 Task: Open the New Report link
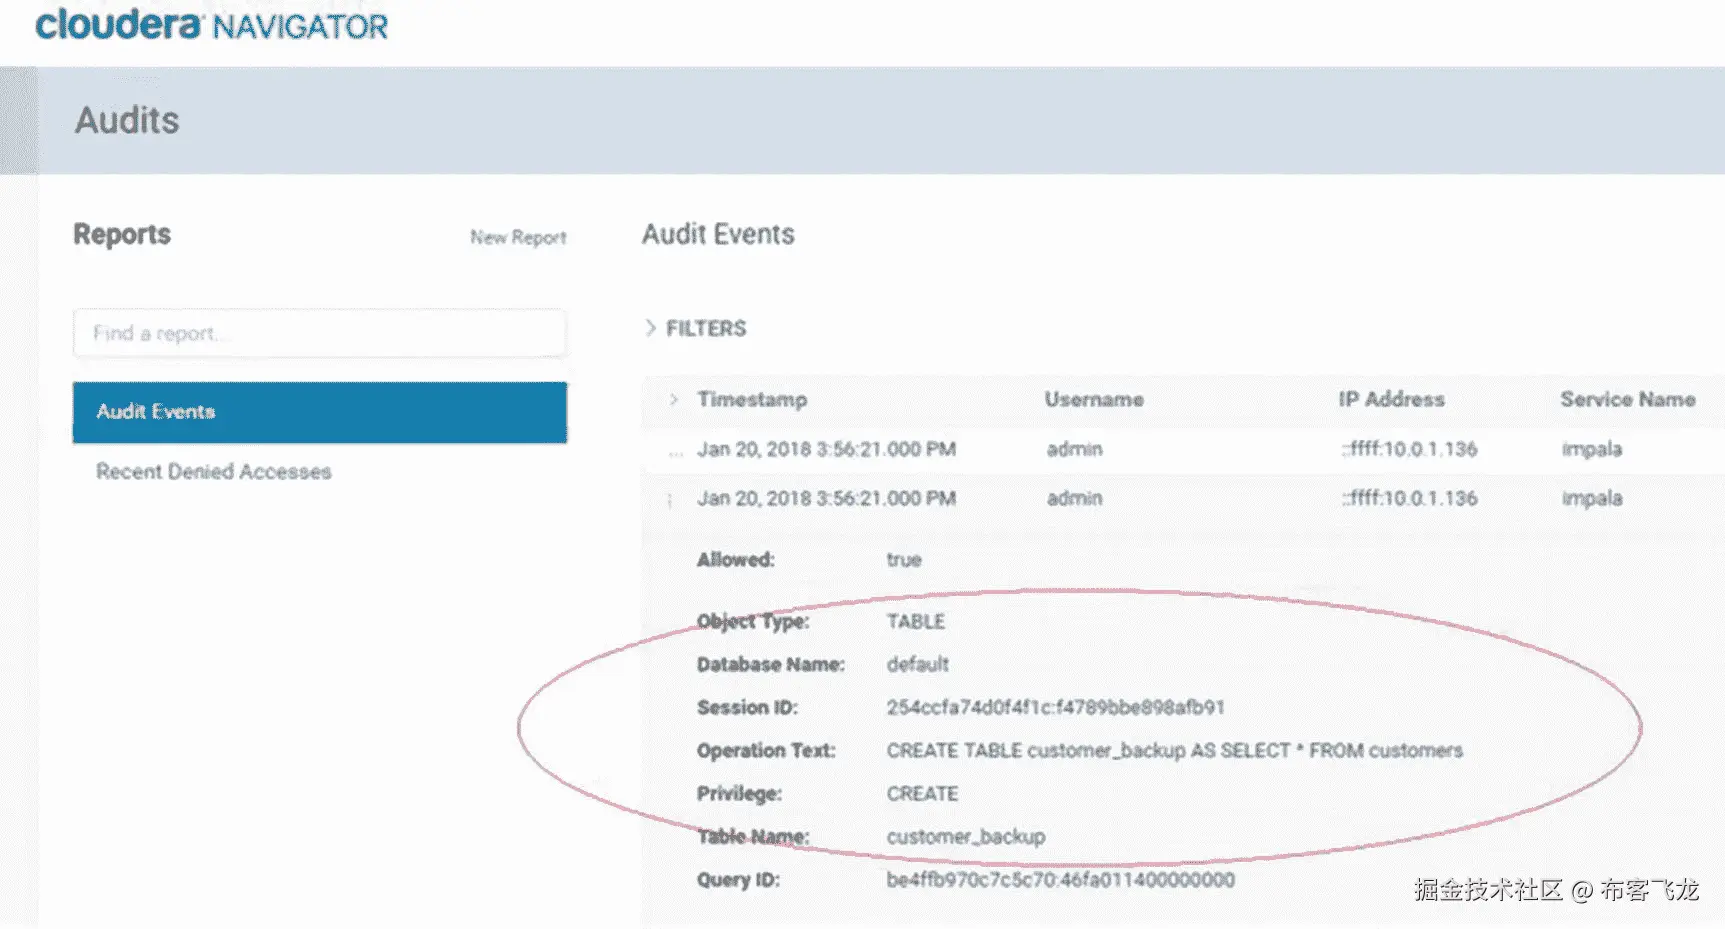pos(518,237)
